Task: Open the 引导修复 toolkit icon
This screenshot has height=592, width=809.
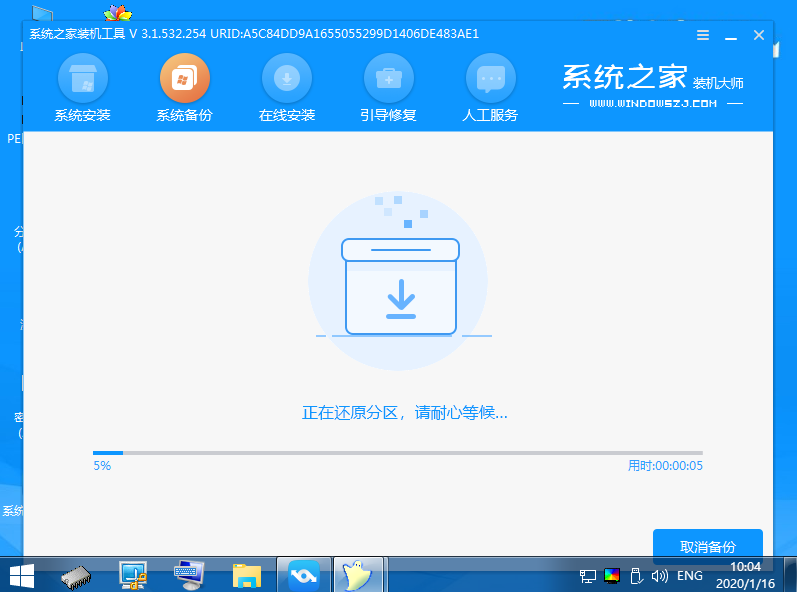Action: [389, 78]
